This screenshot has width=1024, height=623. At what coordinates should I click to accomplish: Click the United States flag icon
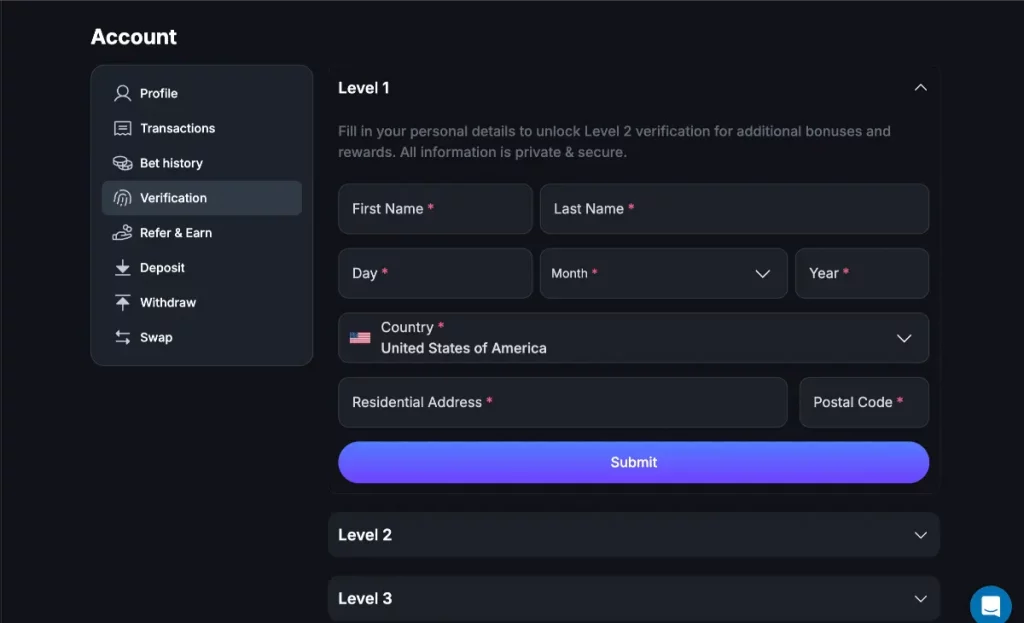point(360,338)
